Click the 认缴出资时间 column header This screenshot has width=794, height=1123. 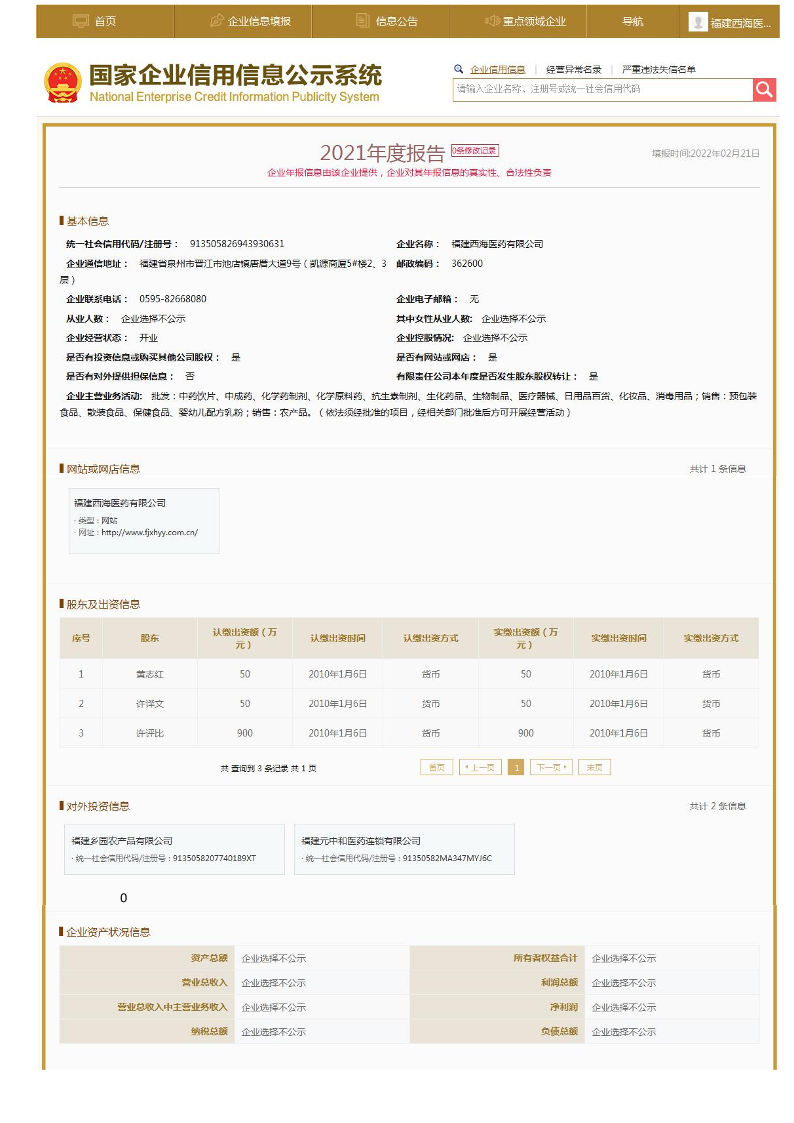[337, 638]
